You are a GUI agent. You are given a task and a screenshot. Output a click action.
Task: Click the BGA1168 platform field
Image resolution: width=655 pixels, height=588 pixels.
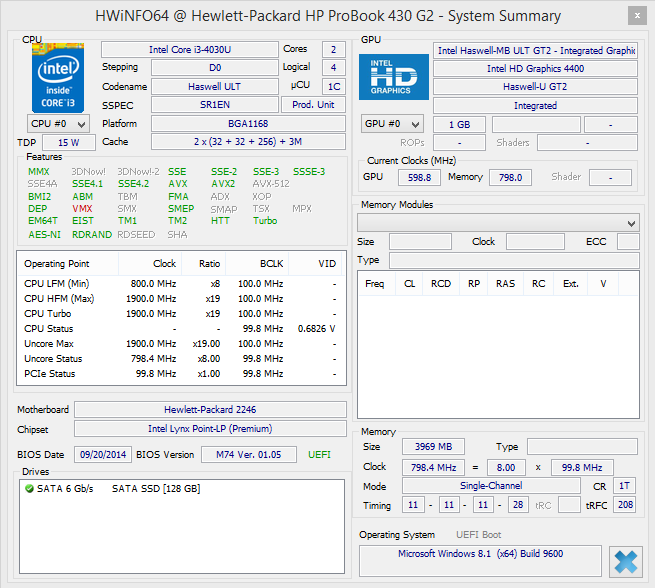click(x=248, y=124)
